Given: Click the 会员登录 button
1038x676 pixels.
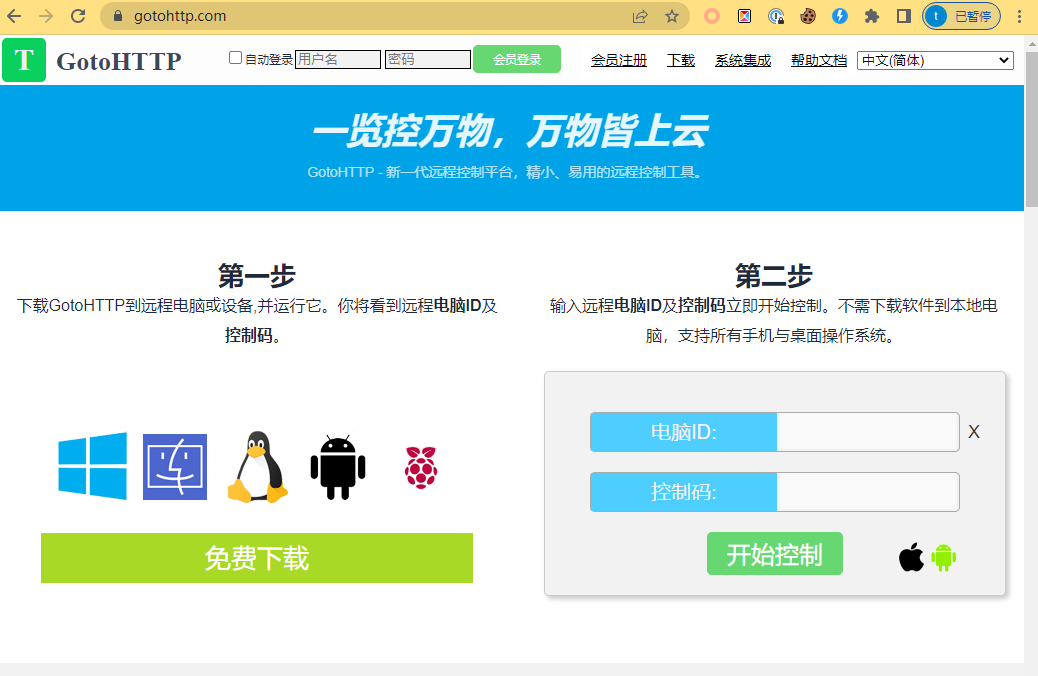Looking at the screenshot, I should (x=517, y=59).
